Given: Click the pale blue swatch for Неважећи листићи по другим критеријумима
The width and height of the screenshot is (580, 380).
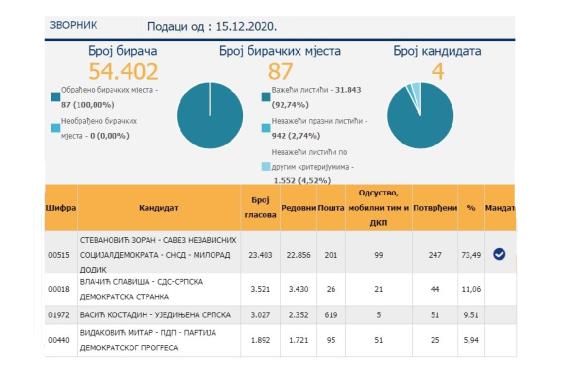Looking at the screenshot, I should click(266, 167).
